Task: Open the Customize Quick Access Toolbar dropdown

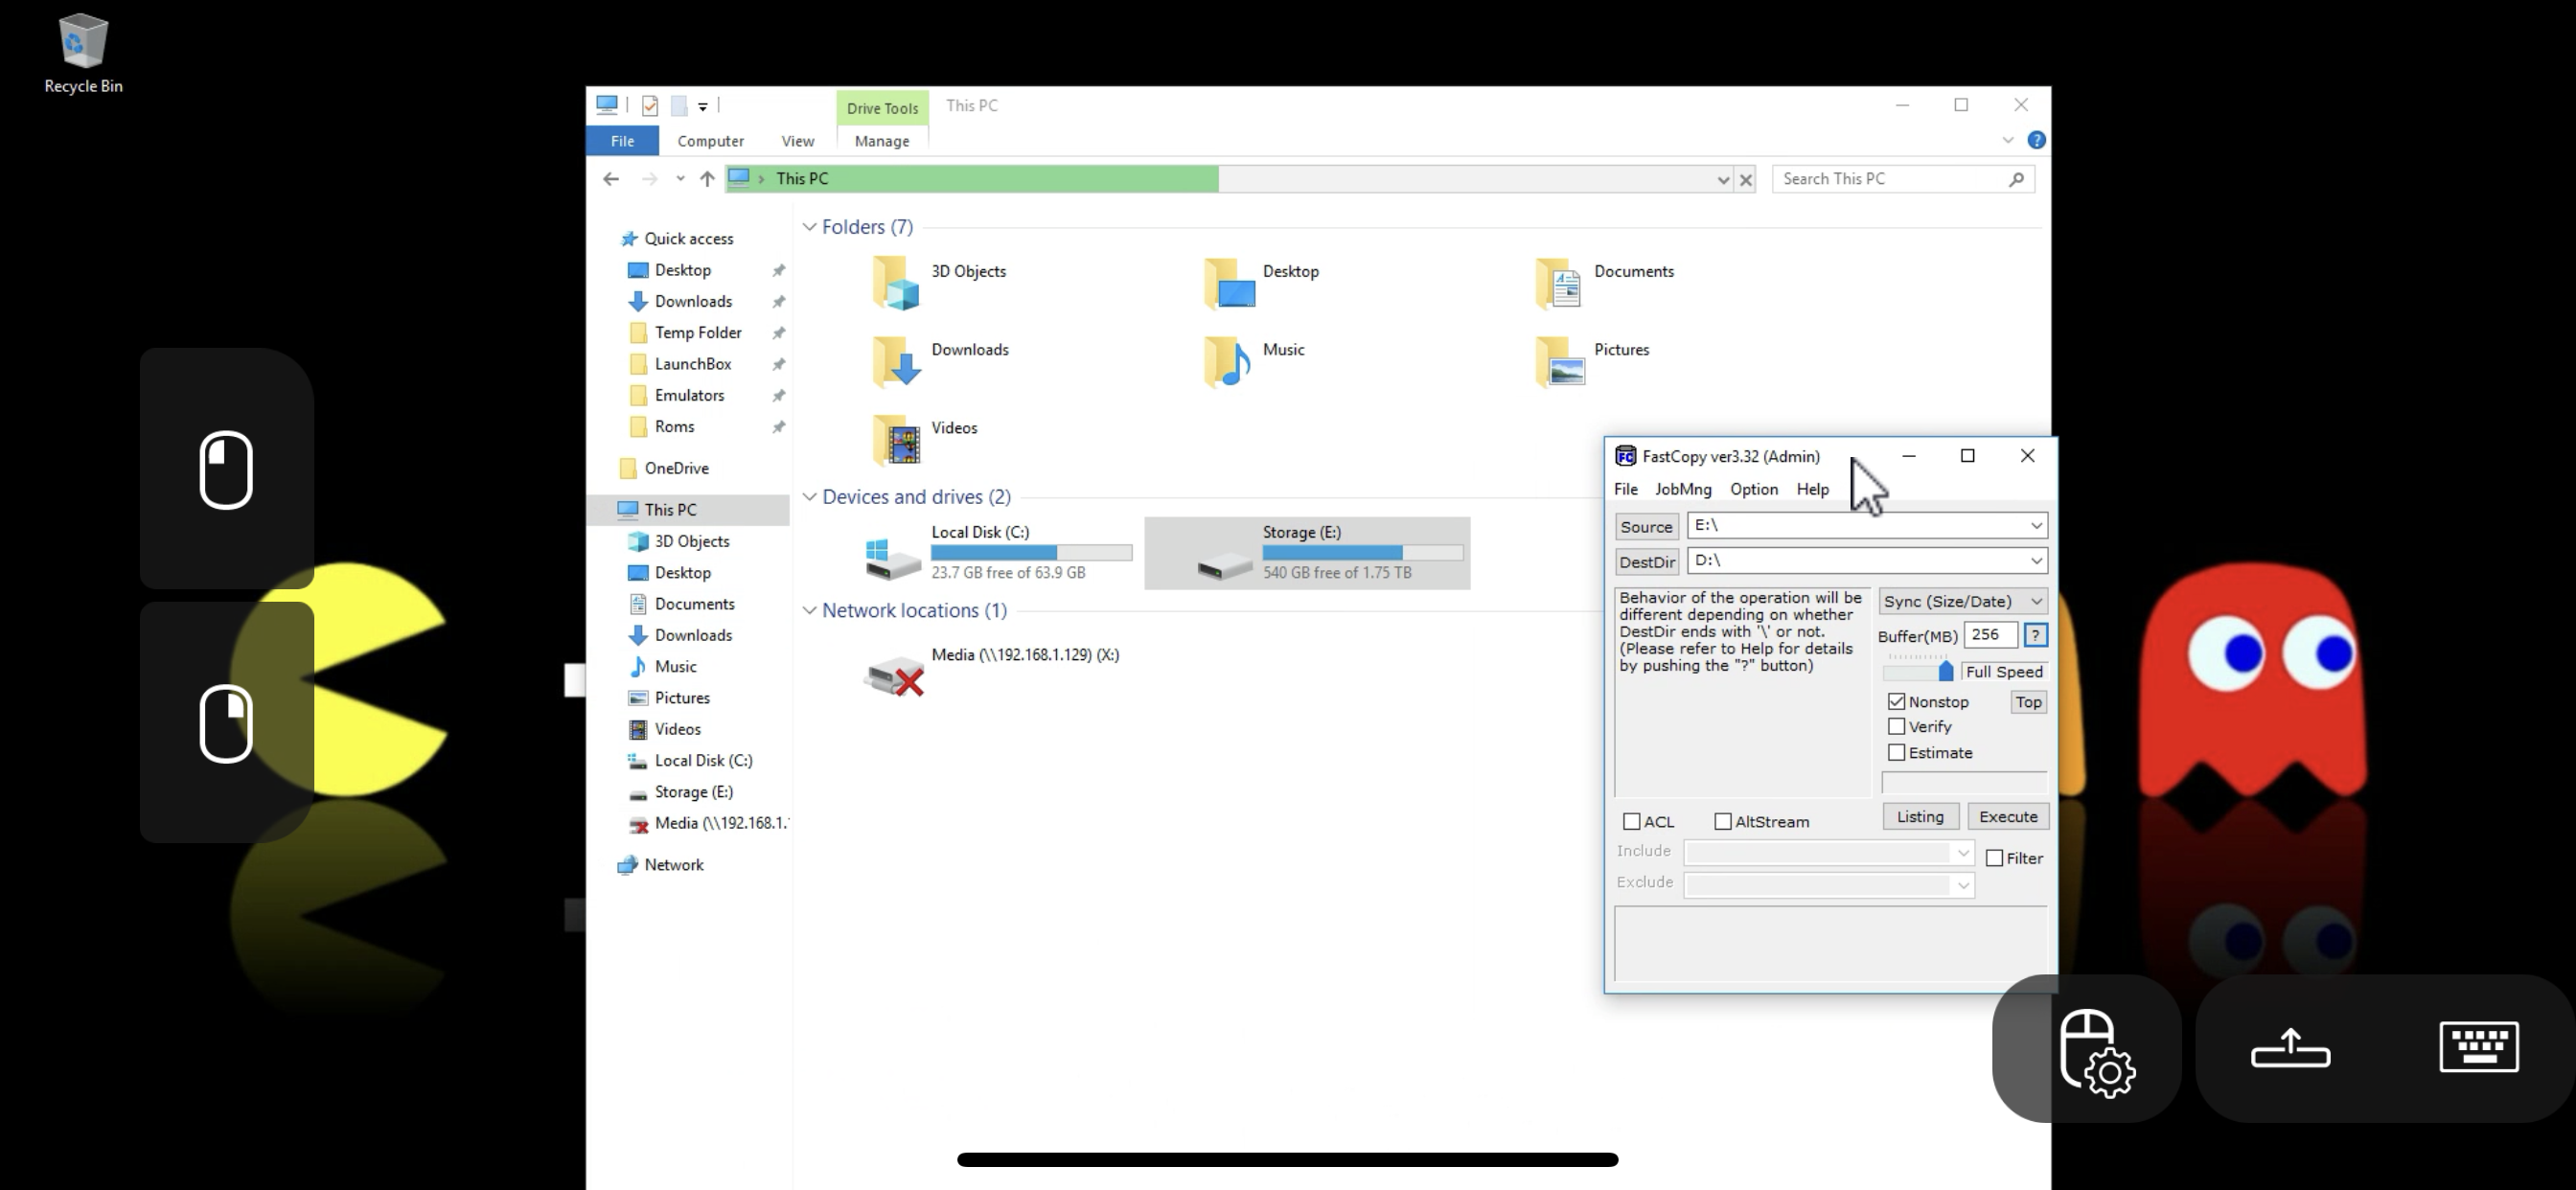Action: click(x=703, y=106)
